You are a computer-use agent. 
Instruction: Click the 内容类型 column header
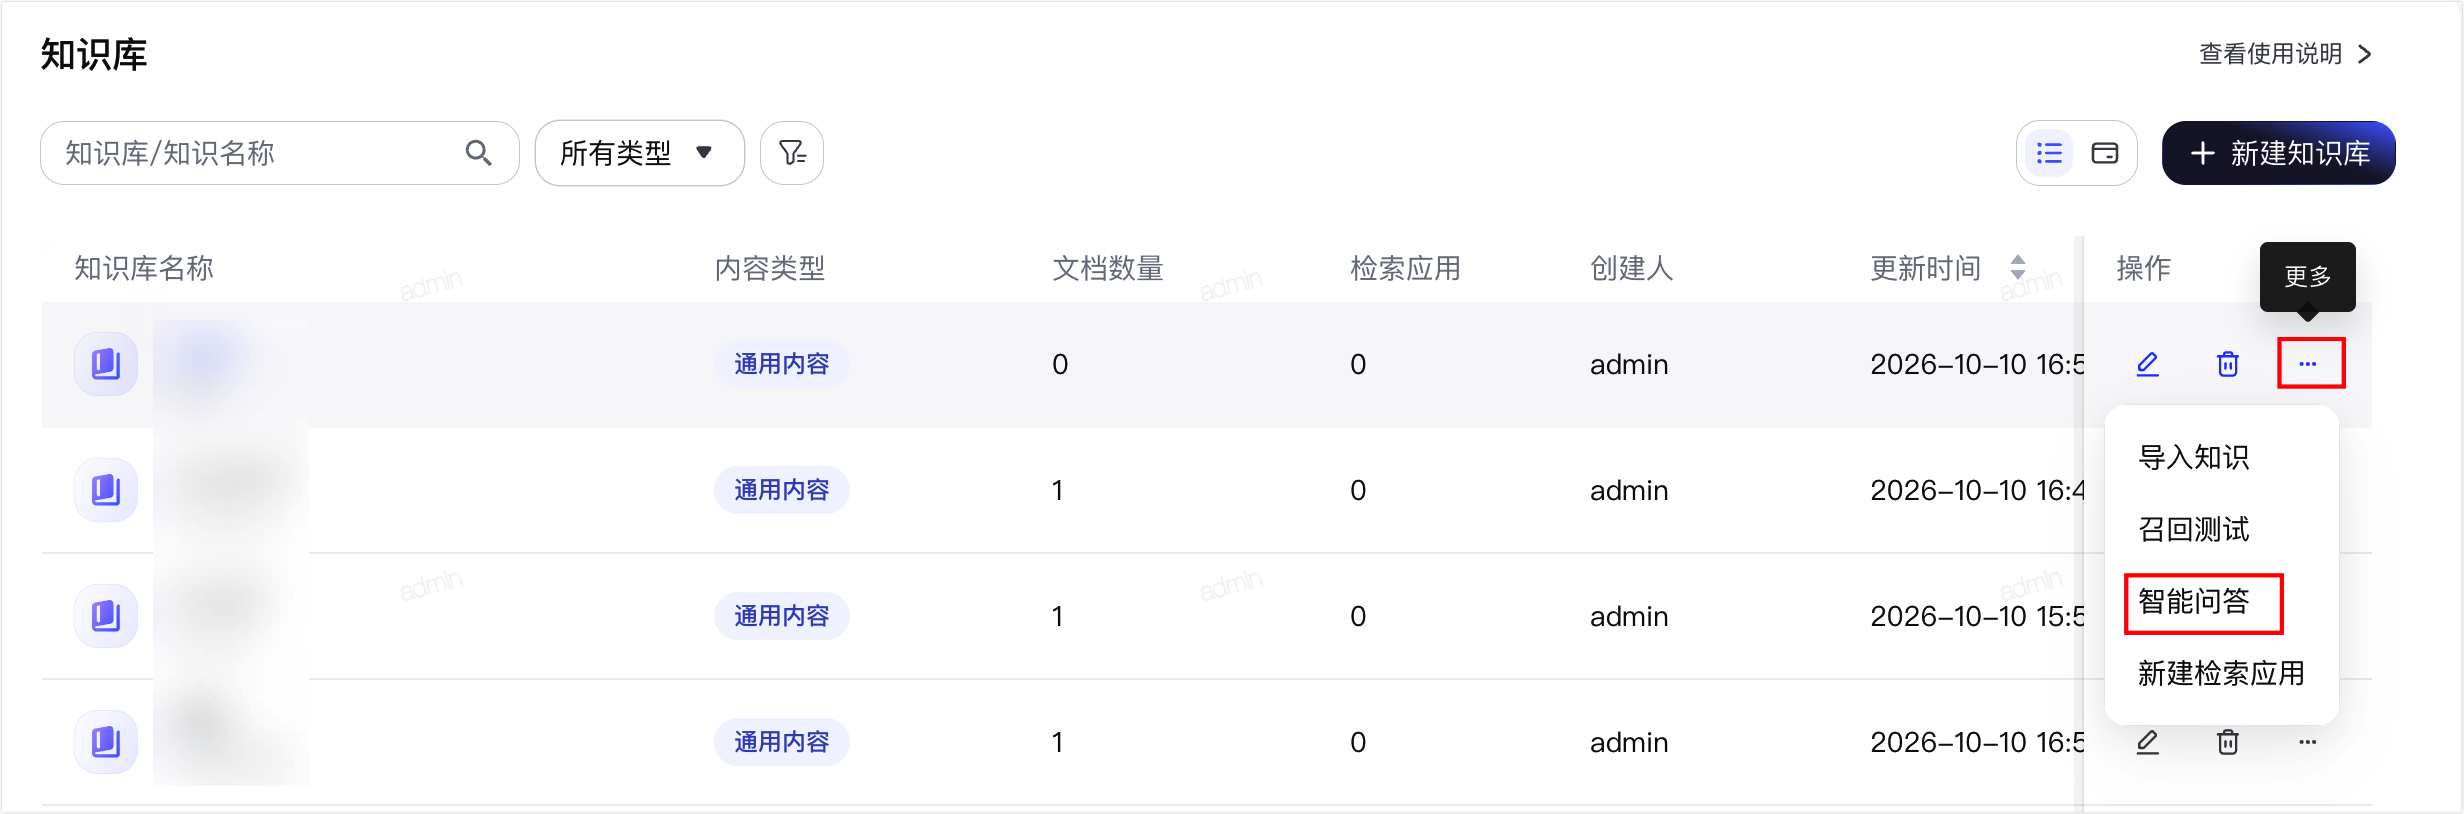point(770,268)
